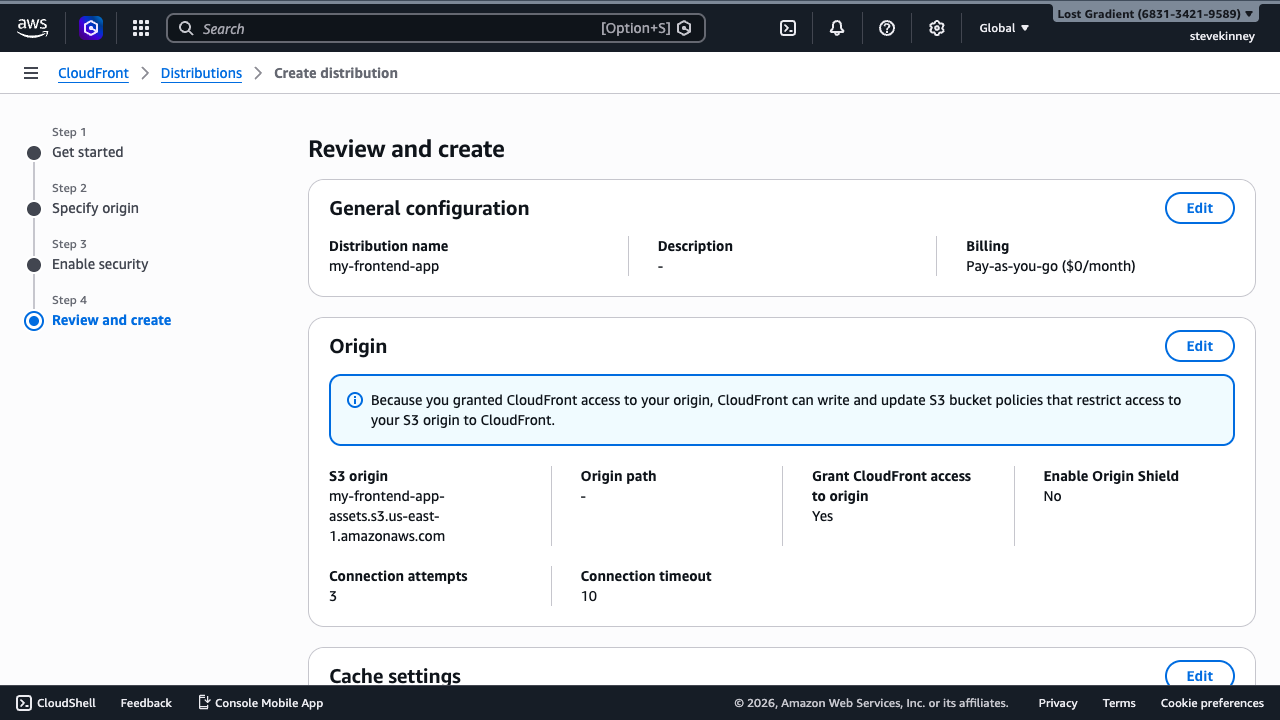Go to the Distributions breadcrumb link
The width and height of the screenshot is (1280, 720).
tap(201, 73)
